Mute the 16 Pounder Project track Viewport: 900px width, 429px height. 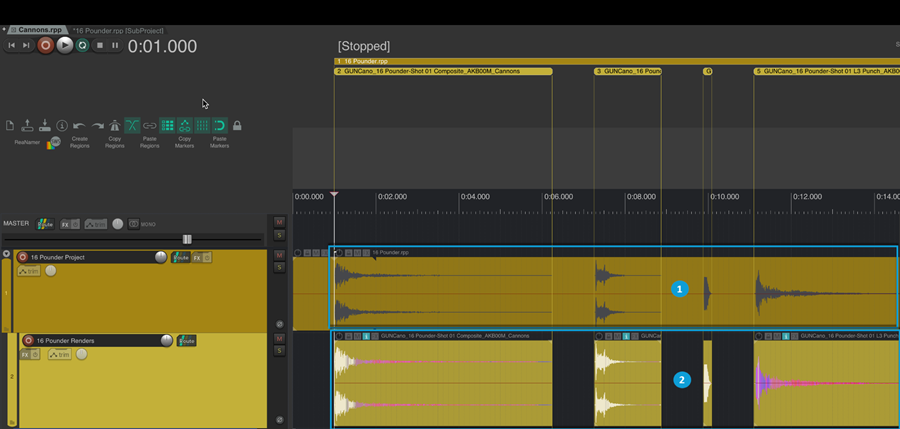pos(279,255)
